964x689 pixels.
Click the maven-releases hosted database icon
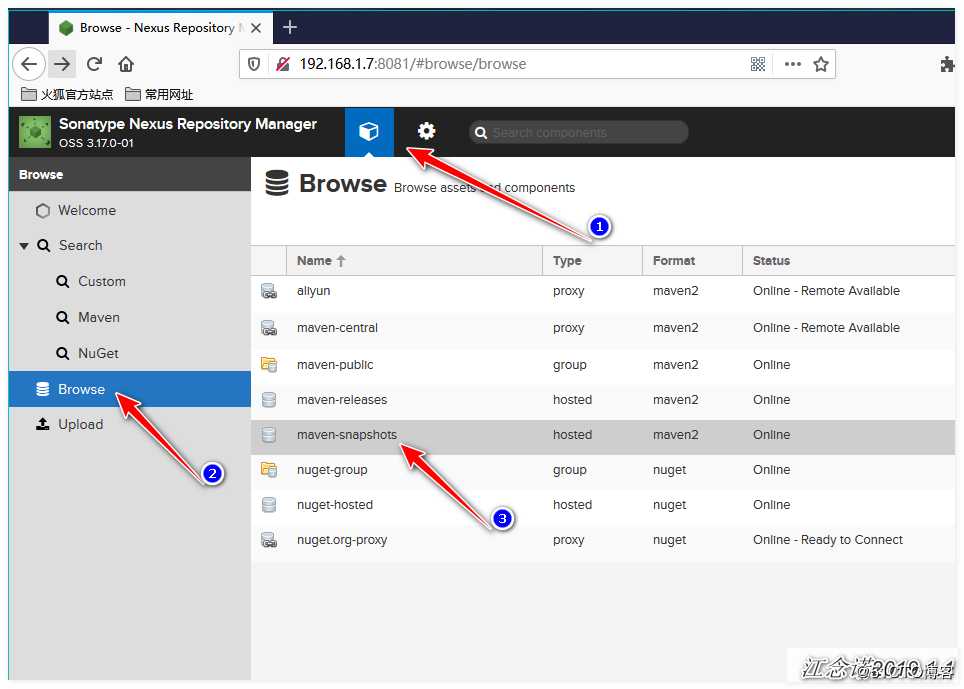[x=269, y=400]
